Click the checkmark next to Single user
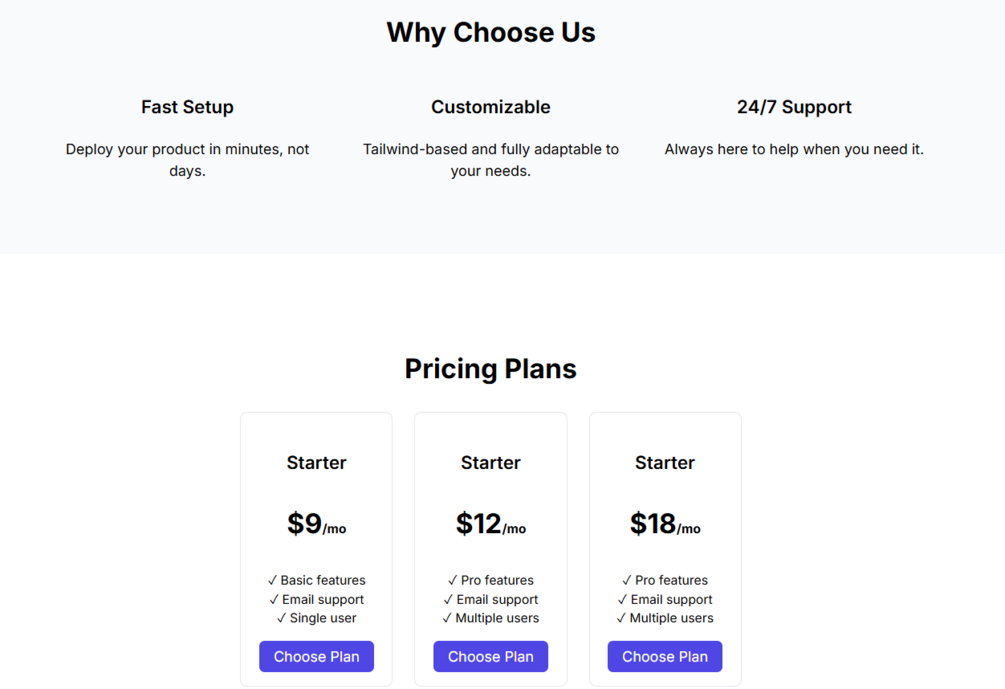This screenshot has height=689, width=1005. (x=281, y=618)
